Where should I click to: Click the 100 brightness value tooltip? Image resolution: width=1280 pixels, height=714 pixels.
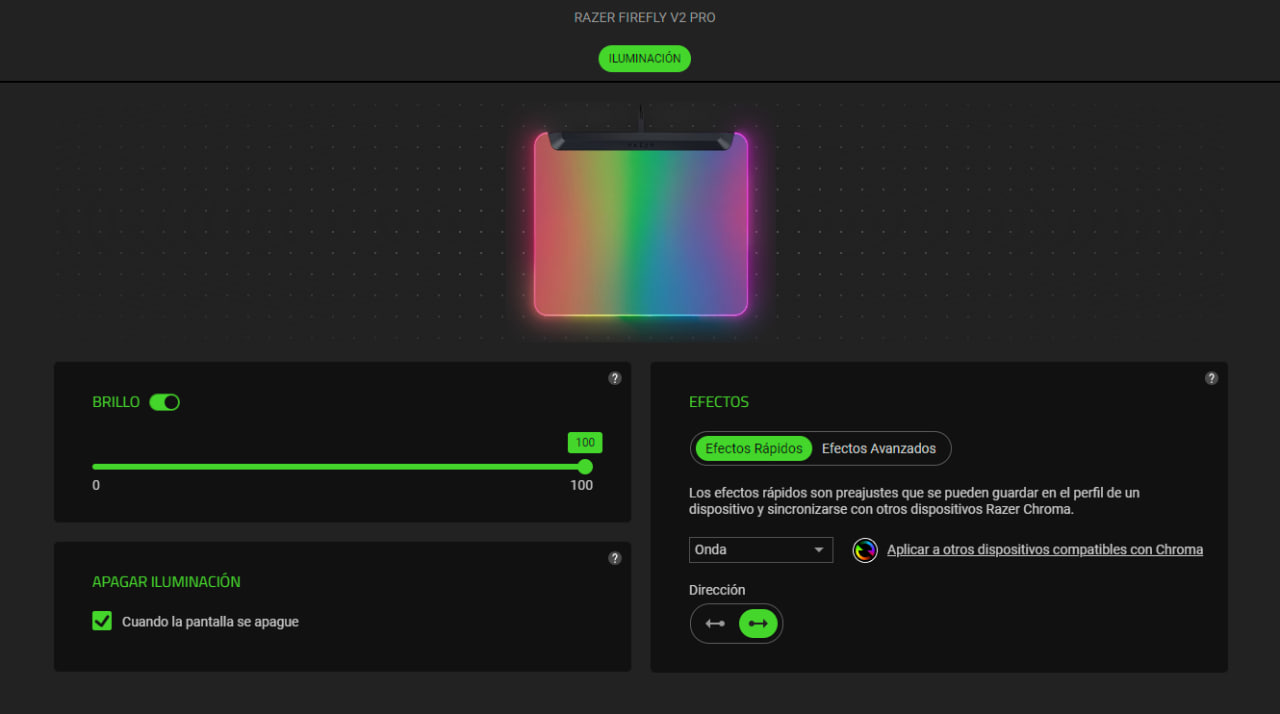[585, 442]
